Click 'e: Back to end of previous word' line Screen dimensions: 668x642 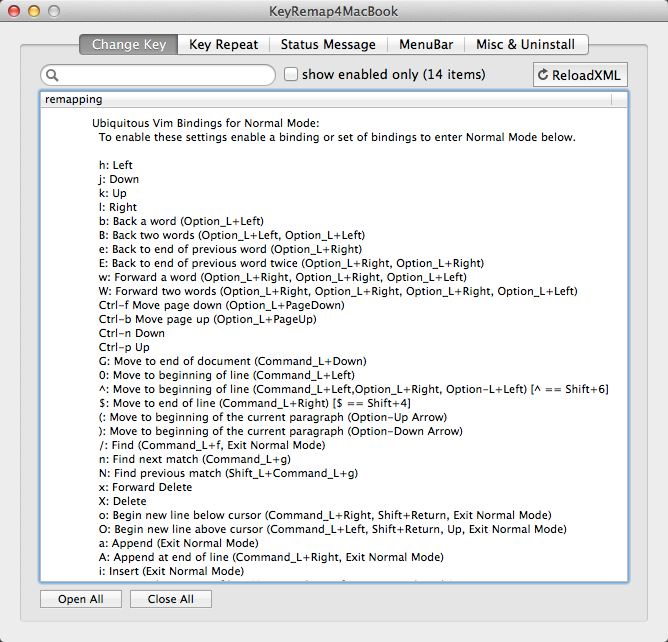click(x=230, y=249)
